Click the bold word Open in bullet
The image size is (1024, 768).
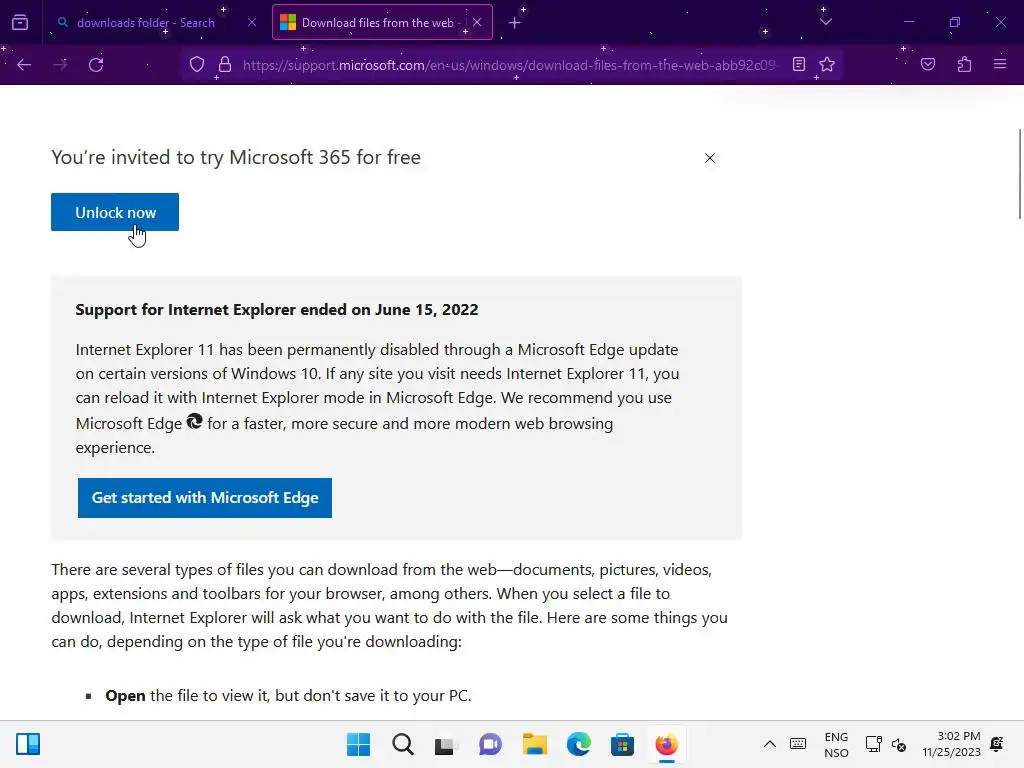coord(125,696)
